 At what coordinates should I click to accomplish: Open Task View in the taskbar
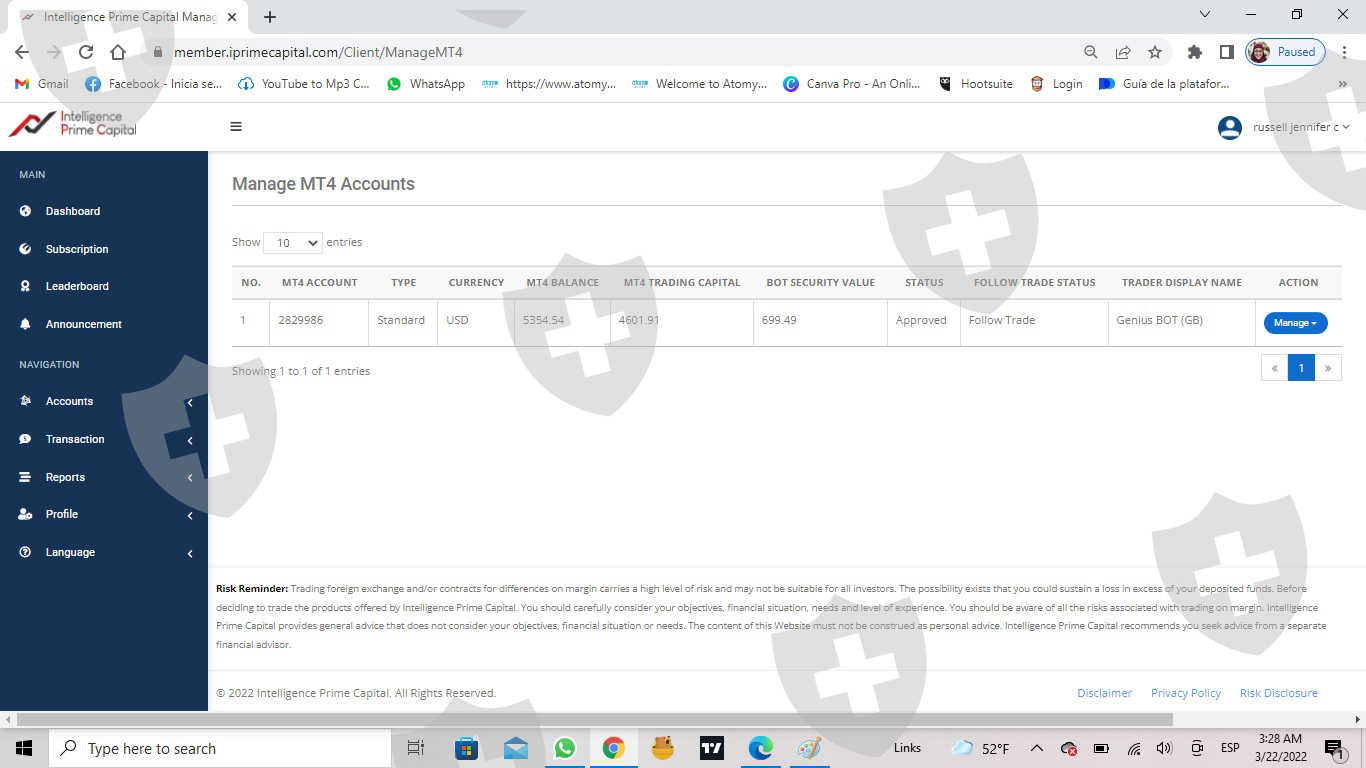coord(416,748)
